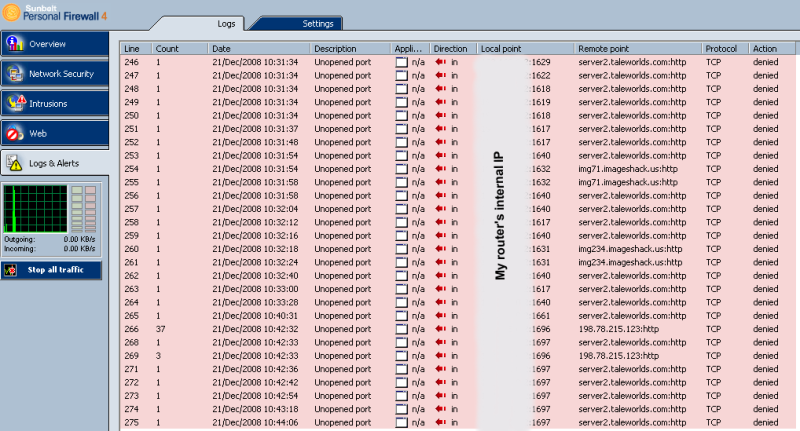Open the Web section

pos(55,134)
